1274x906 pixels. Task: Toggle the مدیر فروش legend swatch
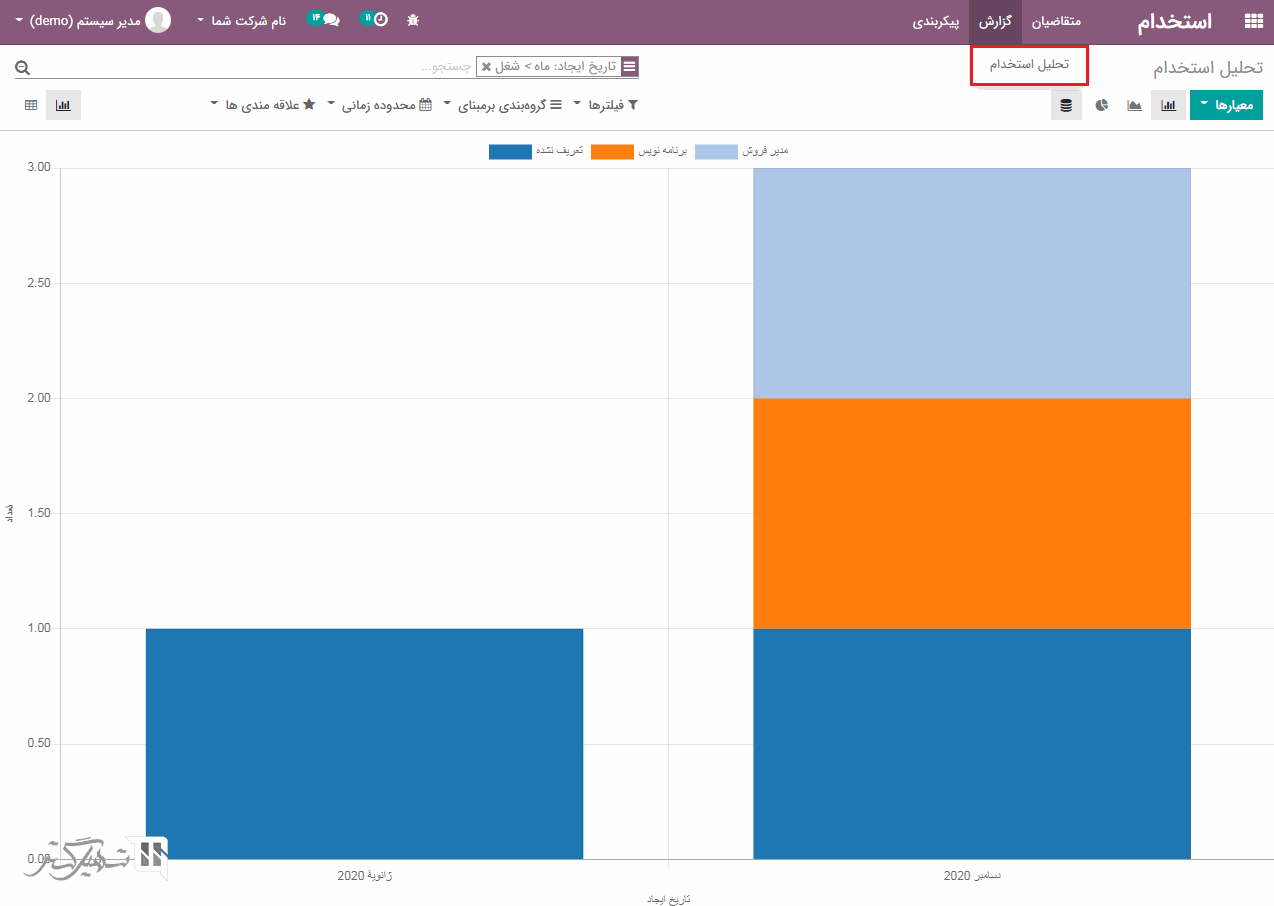pos(716,152)
